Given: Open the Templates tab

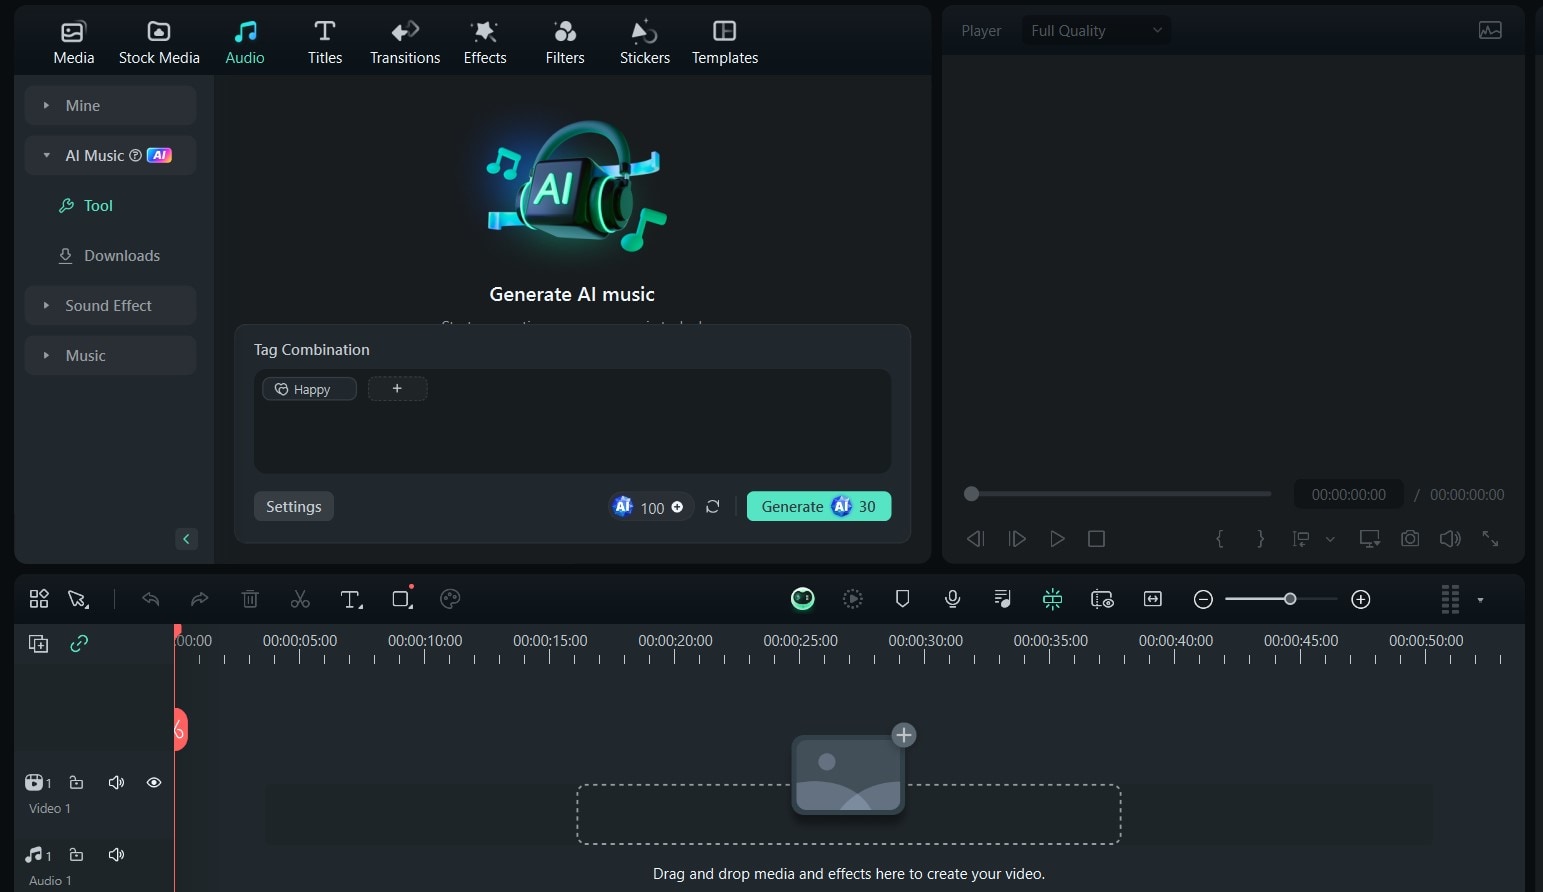Looking at the screenshot, I should [x=725, y=43].
